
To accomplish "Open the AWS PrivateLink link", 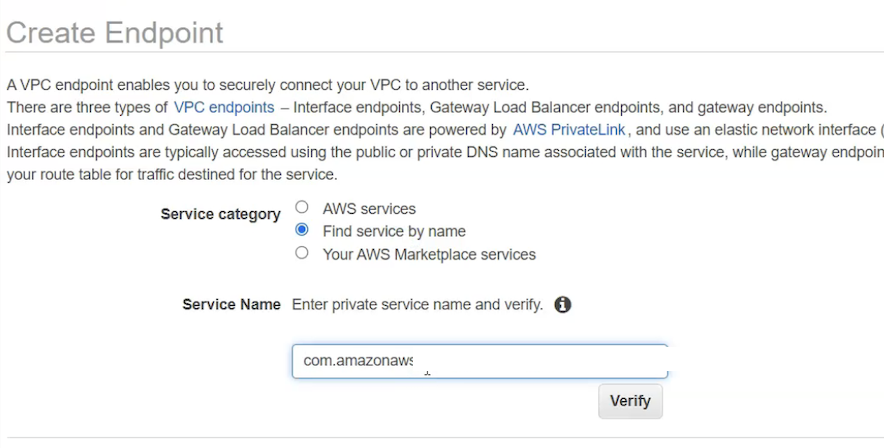I will (570, 130).
